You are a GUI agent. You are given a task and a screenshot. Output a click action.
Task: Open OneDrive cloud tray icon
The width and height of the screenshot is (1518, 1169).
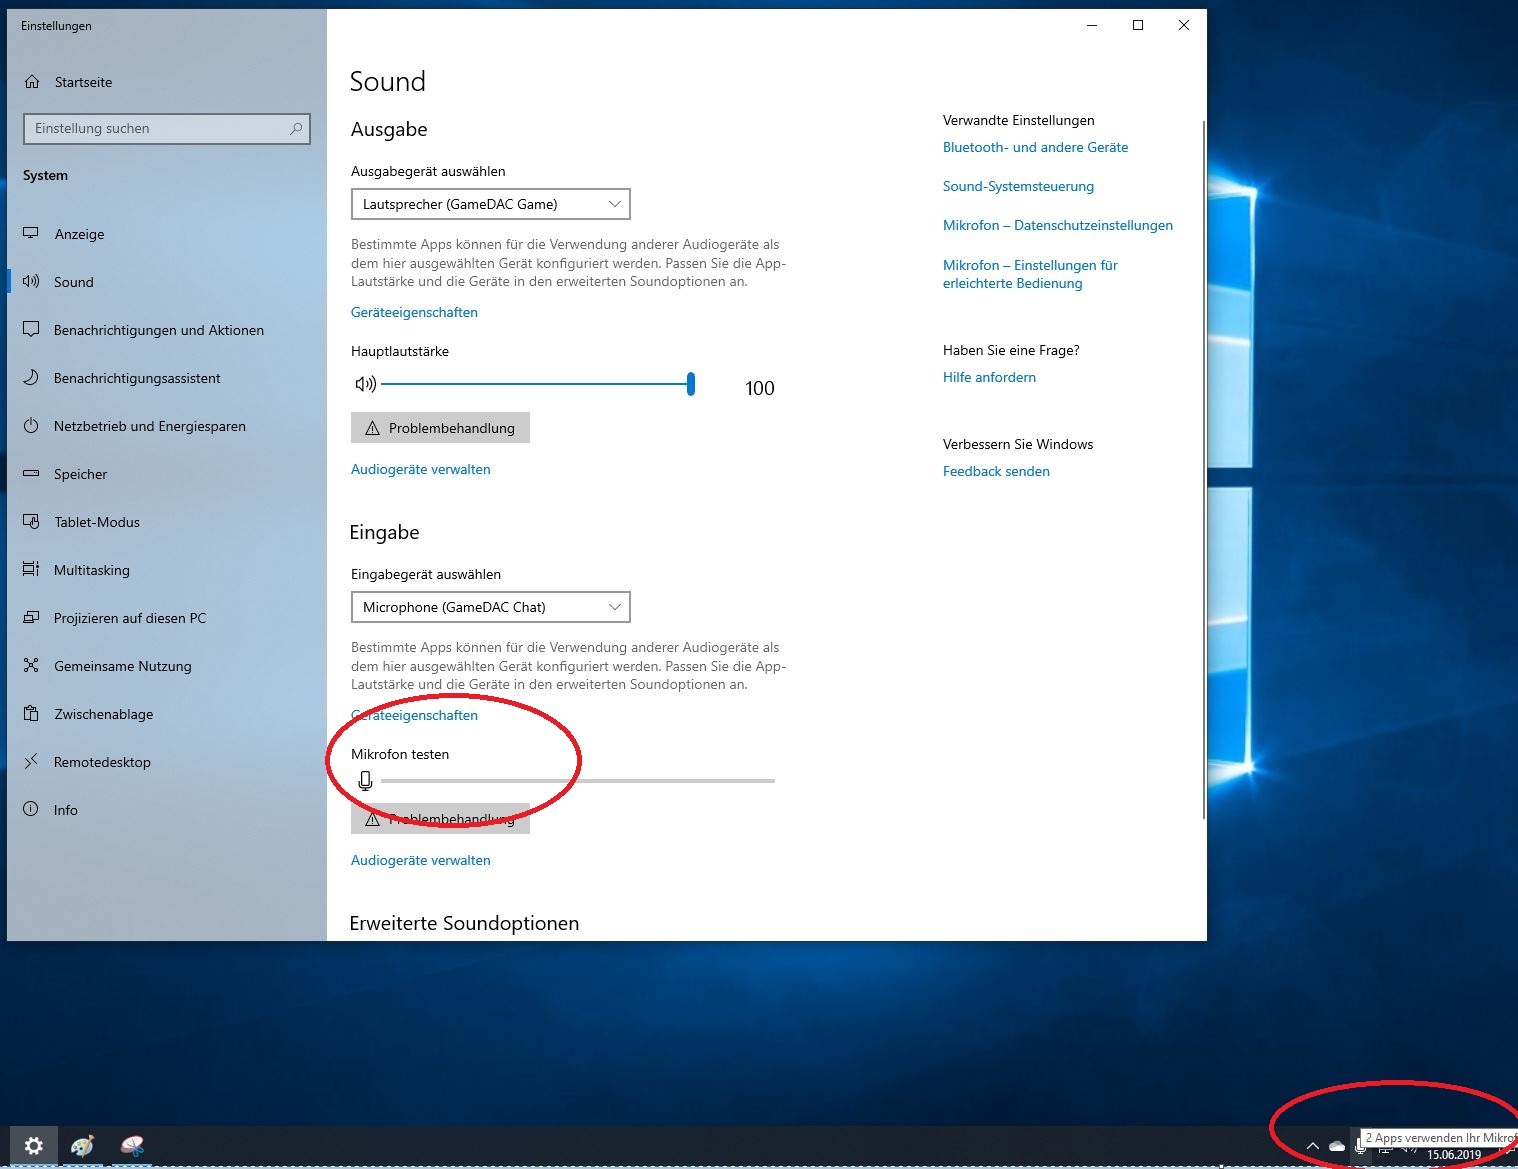1337,1146
